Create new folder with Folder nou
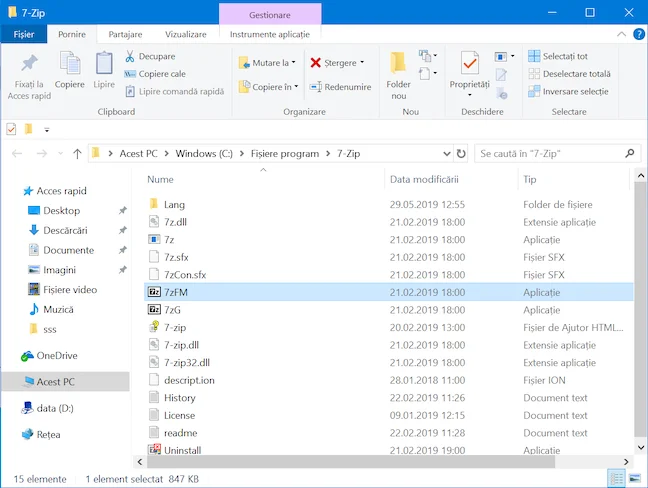The height and width of the screenshot is (488, 648). [x=398, y=76]
